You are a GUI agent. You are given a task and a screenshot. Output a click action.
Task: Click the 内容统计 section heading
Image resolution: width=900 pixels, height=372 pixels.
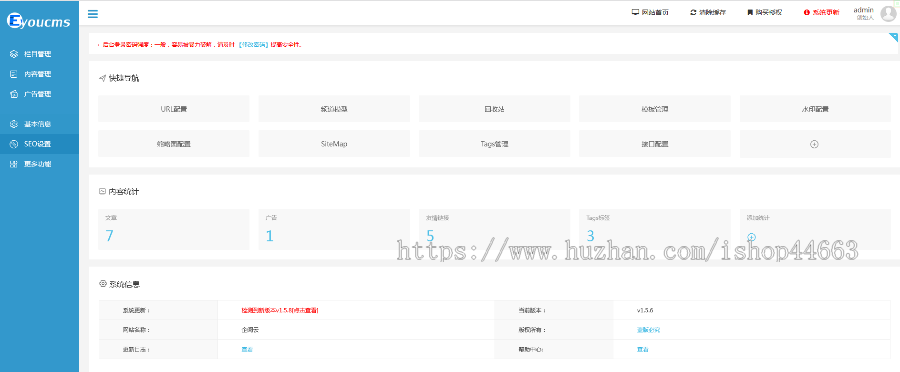pos(123,192)
